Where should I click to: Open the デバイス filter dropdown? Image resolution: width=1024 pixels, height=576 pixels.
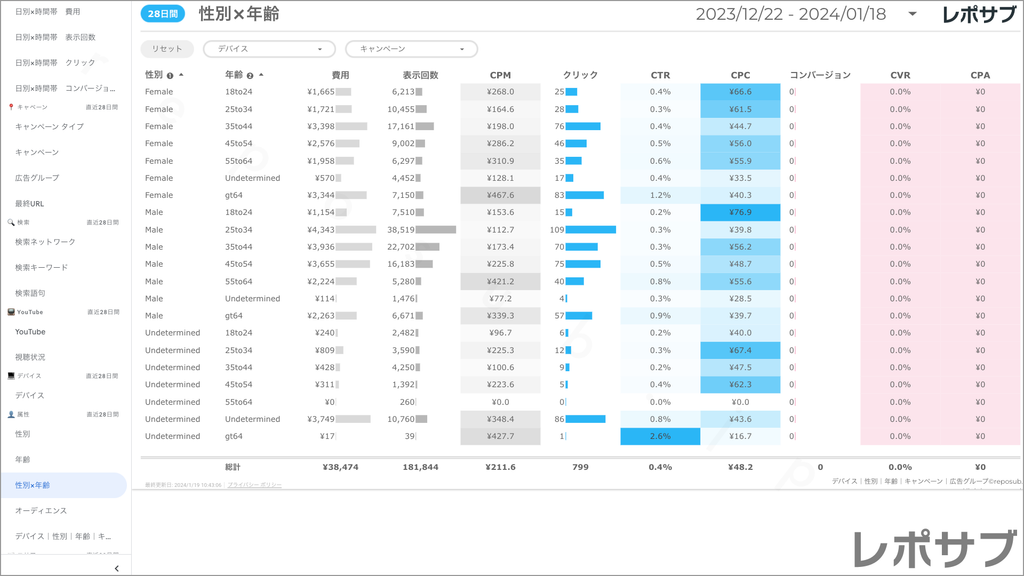[269, 49]
